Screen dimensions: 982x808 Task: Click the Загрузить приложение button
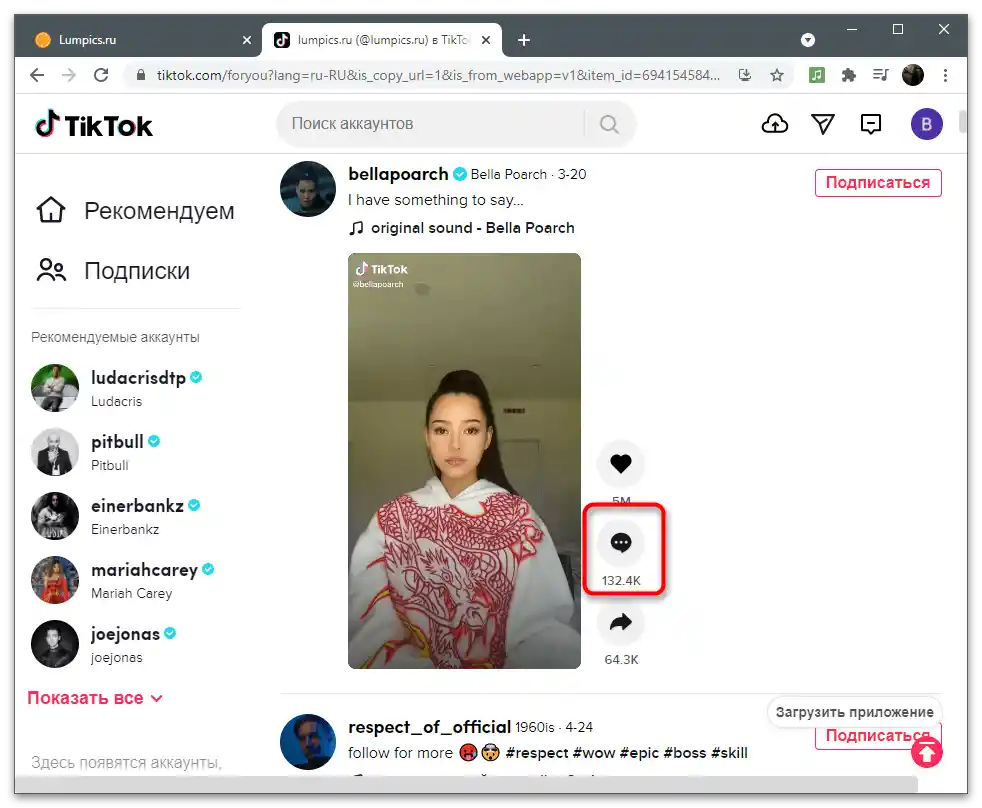coord(854,712)
